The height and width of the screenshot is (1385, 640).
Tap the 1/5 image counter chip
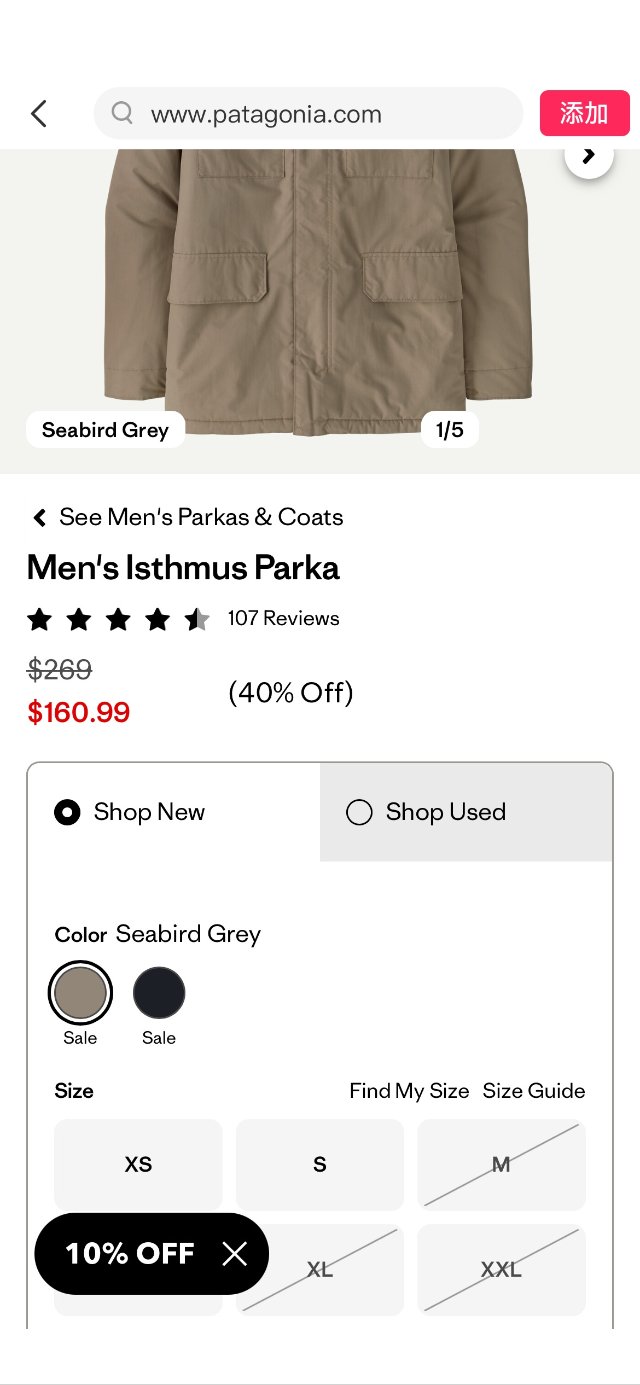click(x=450, y=429)
